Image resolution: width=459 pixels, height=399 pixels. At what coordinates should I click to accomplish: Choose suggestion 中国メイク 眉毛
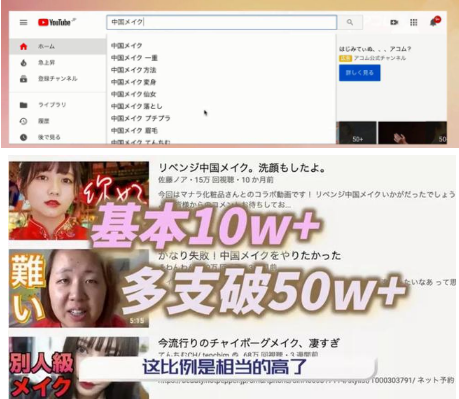(x=221, y=130)
